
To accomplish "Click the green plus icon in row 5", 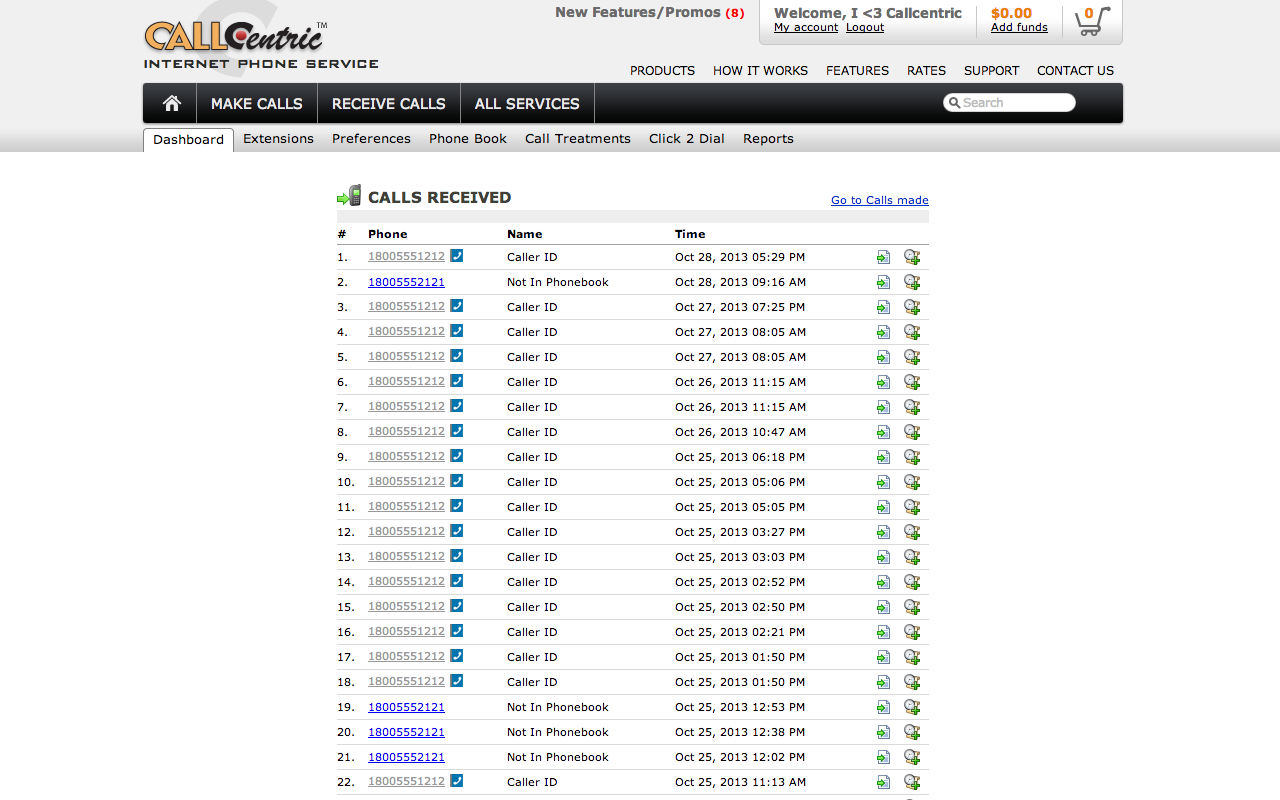I will [912, 357].
